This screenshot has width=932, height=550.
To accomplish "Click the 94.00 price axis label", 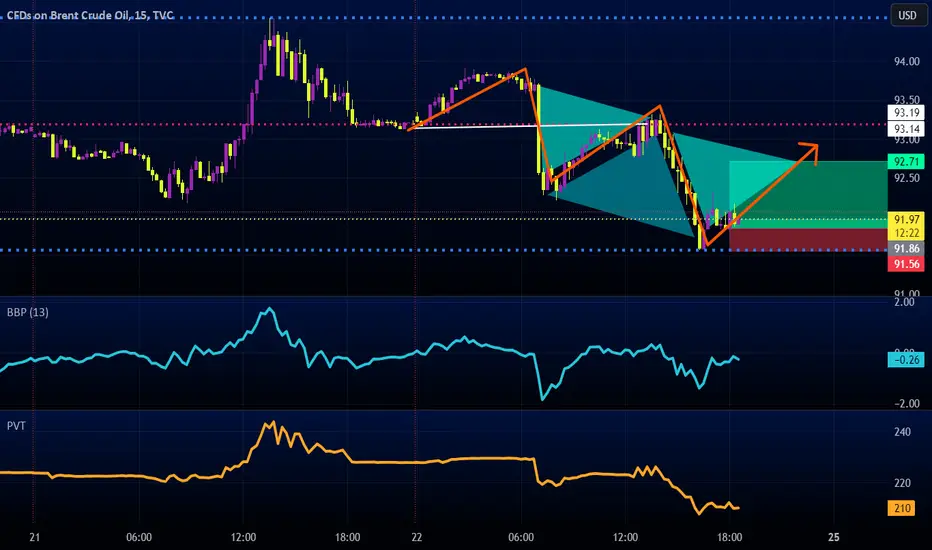I will pos(907,61).
